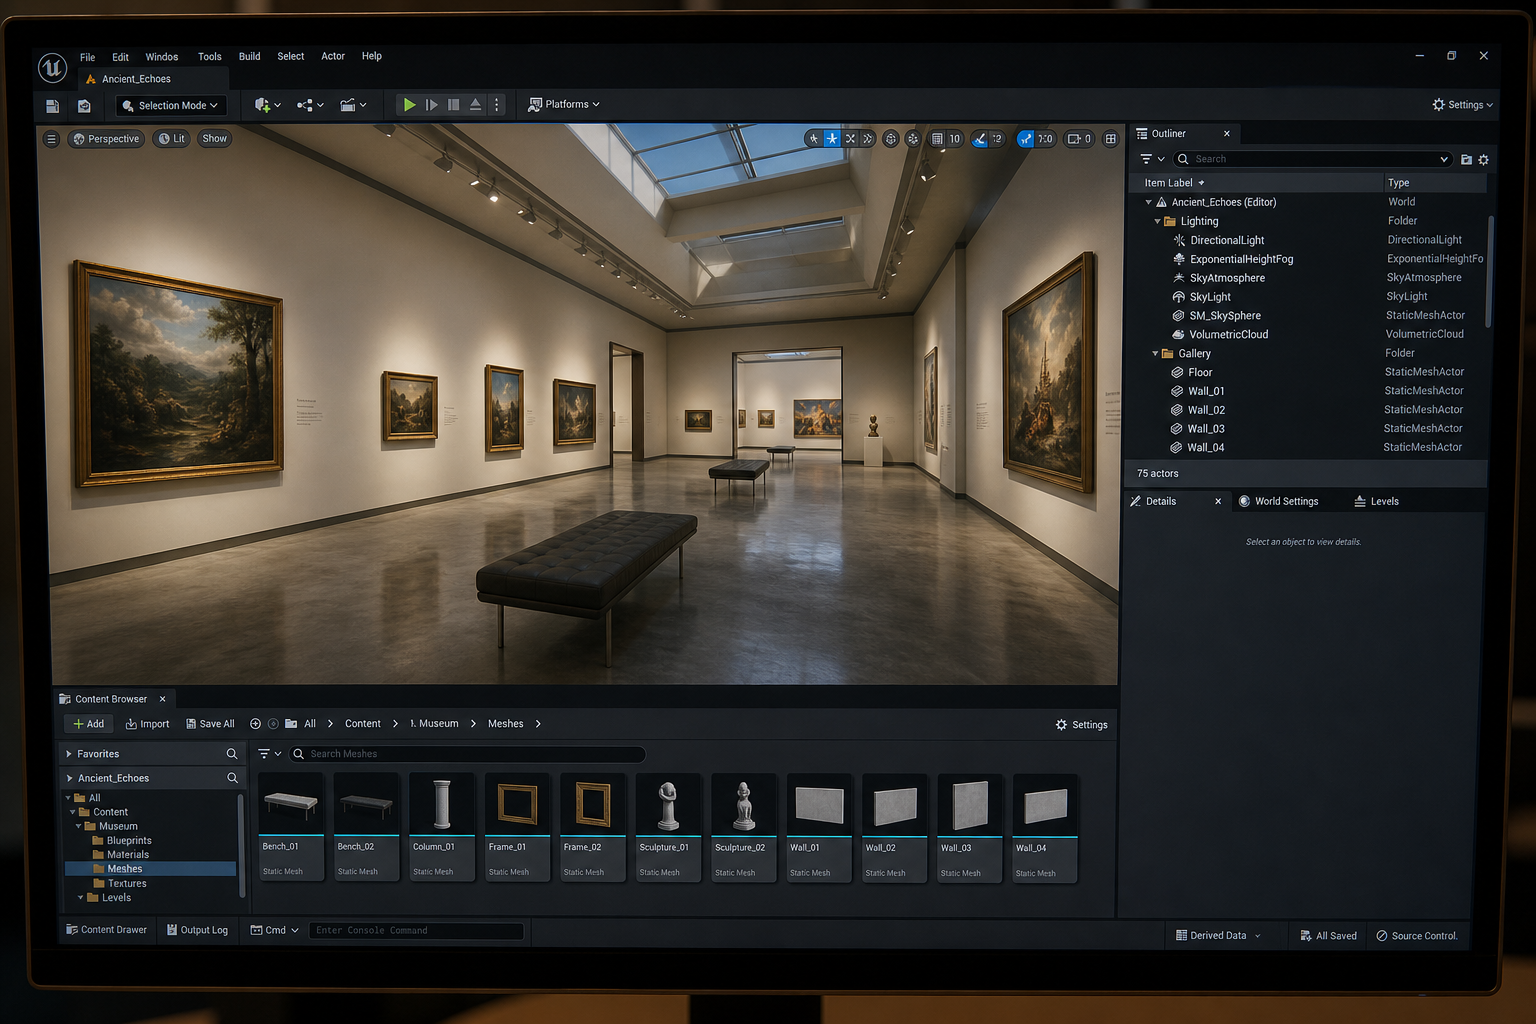Toggle scale snapping icon in viewport
This screenshot has width=1536, height=1024.
tap(1025, 139)
